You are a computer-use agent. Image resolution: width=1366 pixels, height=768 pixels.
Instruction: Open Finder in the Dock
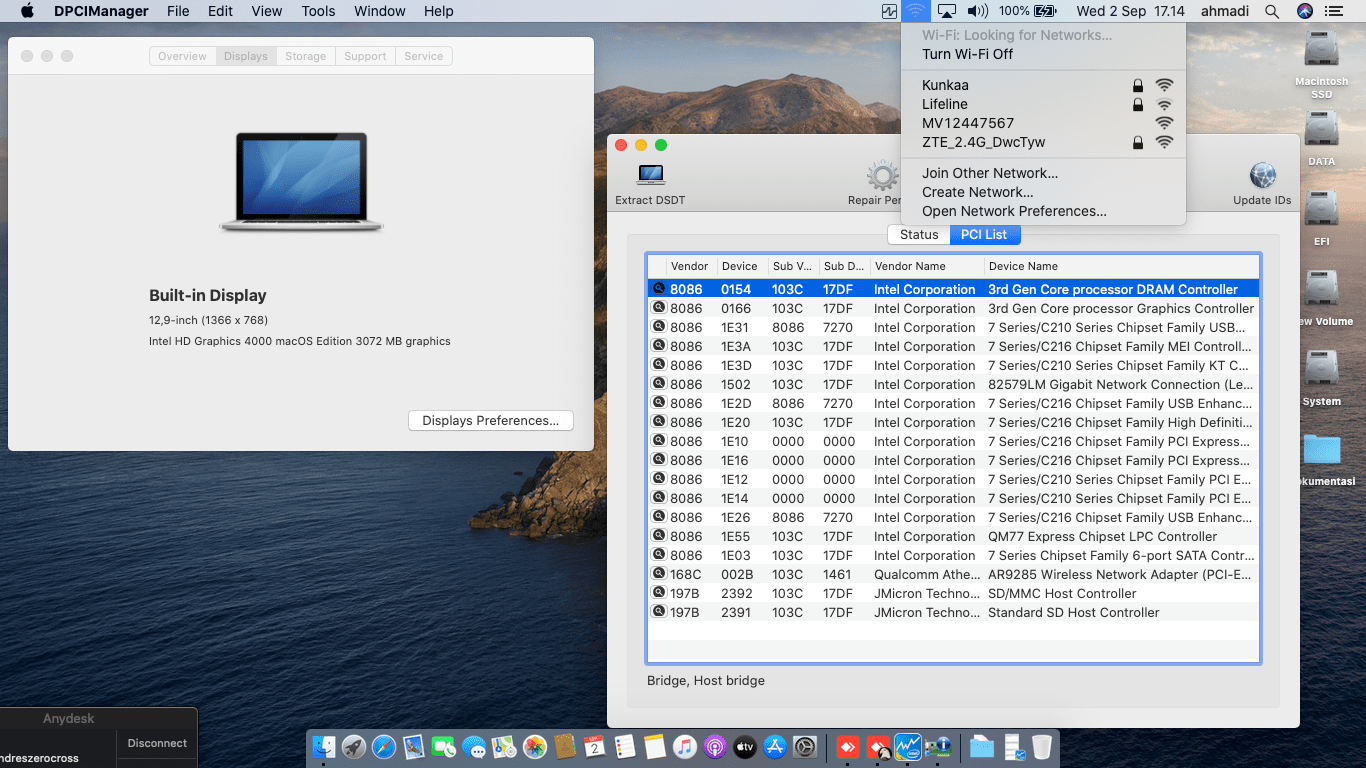[x=323, y=746]
